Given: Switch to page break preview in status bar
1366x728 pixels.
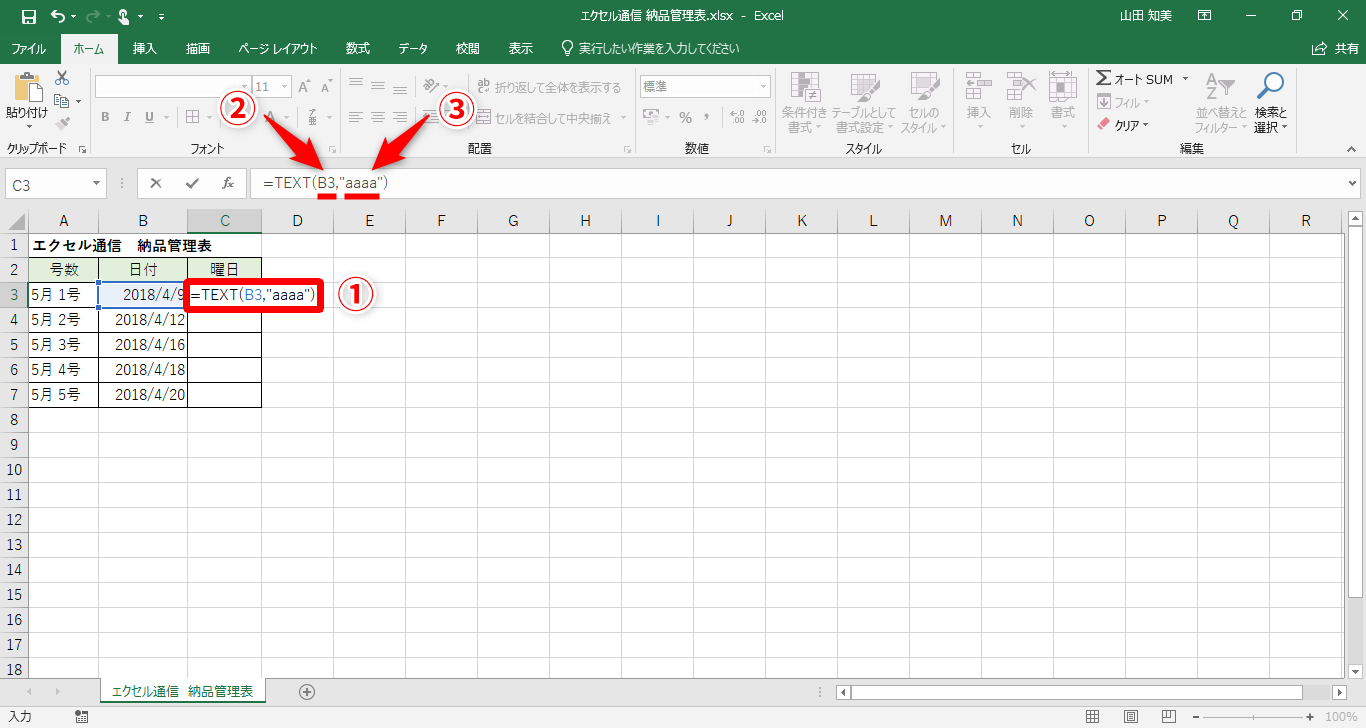Looking at the screenshot, I should click(x=1167, y=717).
